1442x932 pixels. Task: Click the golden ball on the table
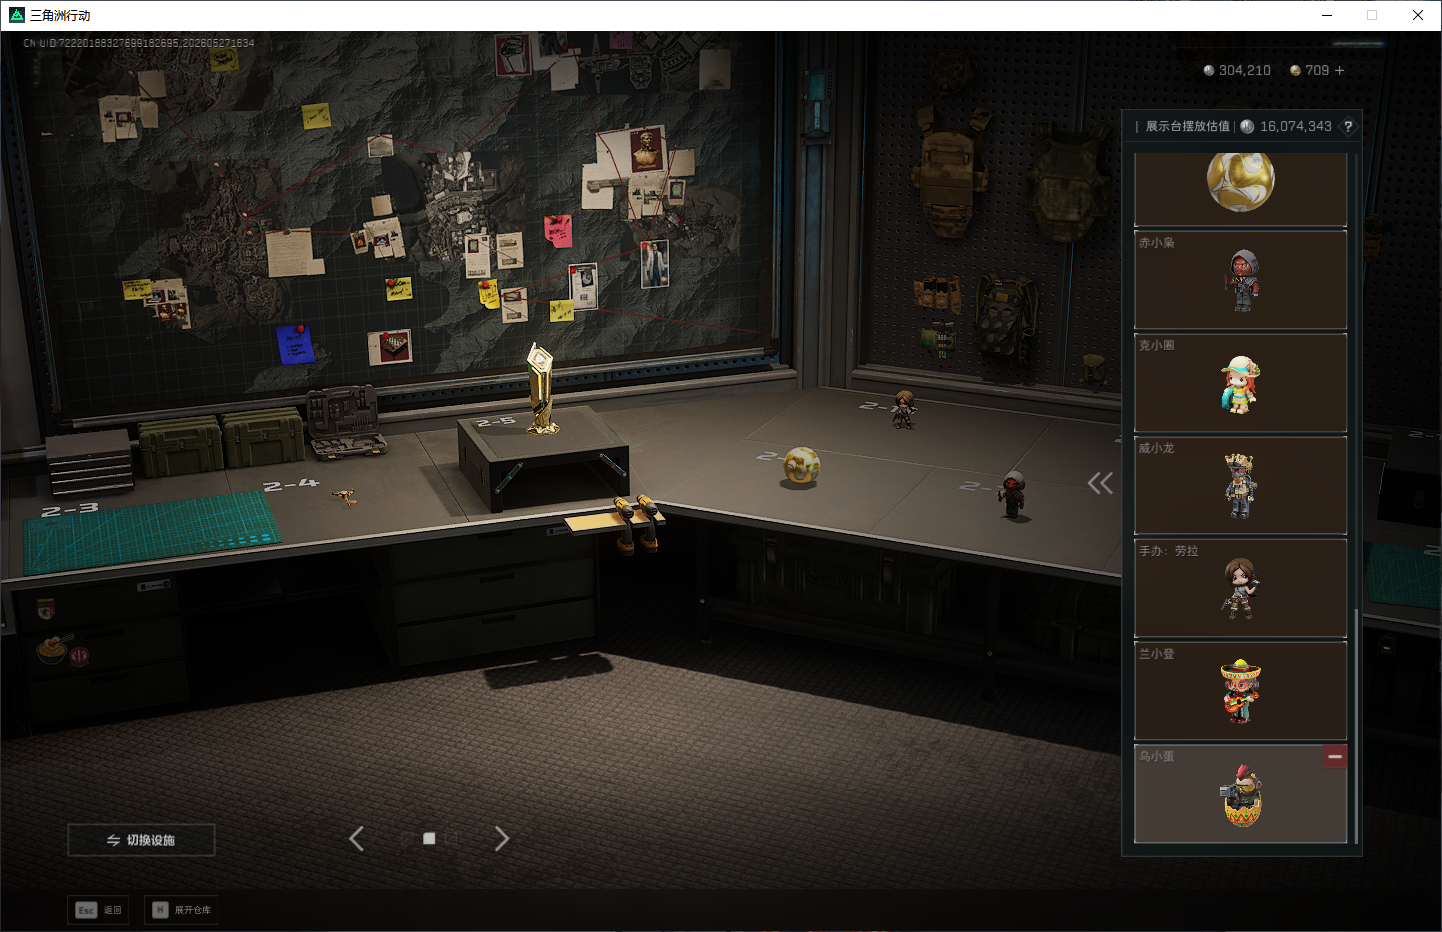(801, 466)
